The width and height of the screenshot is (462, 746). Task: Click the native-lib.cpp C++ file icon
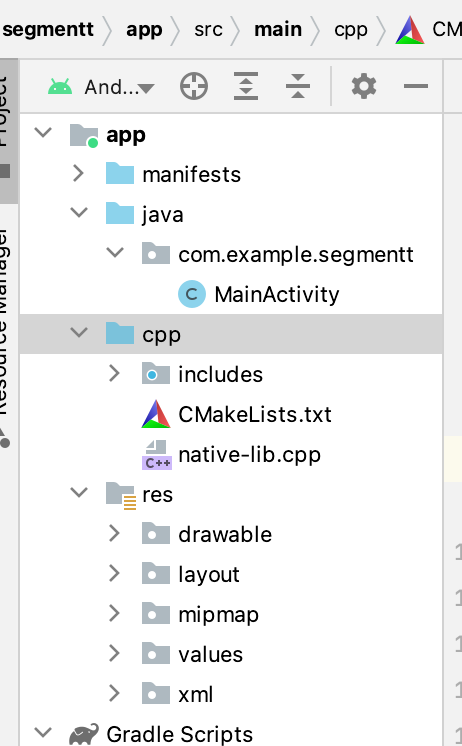pos(157,455)
